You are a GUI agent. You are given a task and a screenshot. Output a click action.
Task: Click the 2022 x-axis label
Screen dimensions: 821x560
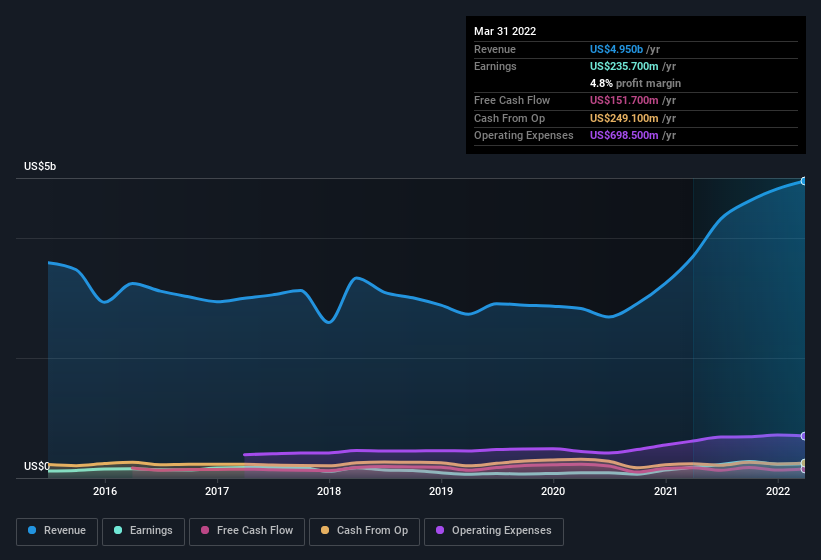click(778, 491)
